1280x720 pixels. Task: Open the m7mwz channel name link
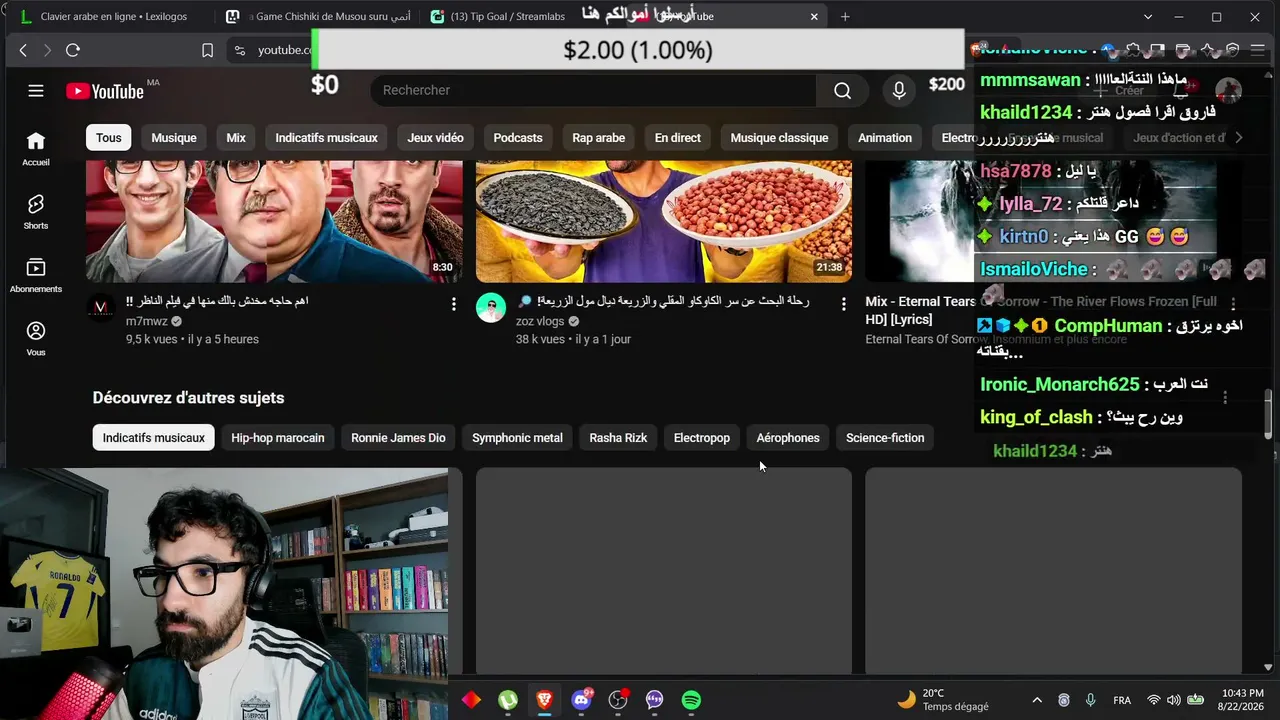(147, 322)
